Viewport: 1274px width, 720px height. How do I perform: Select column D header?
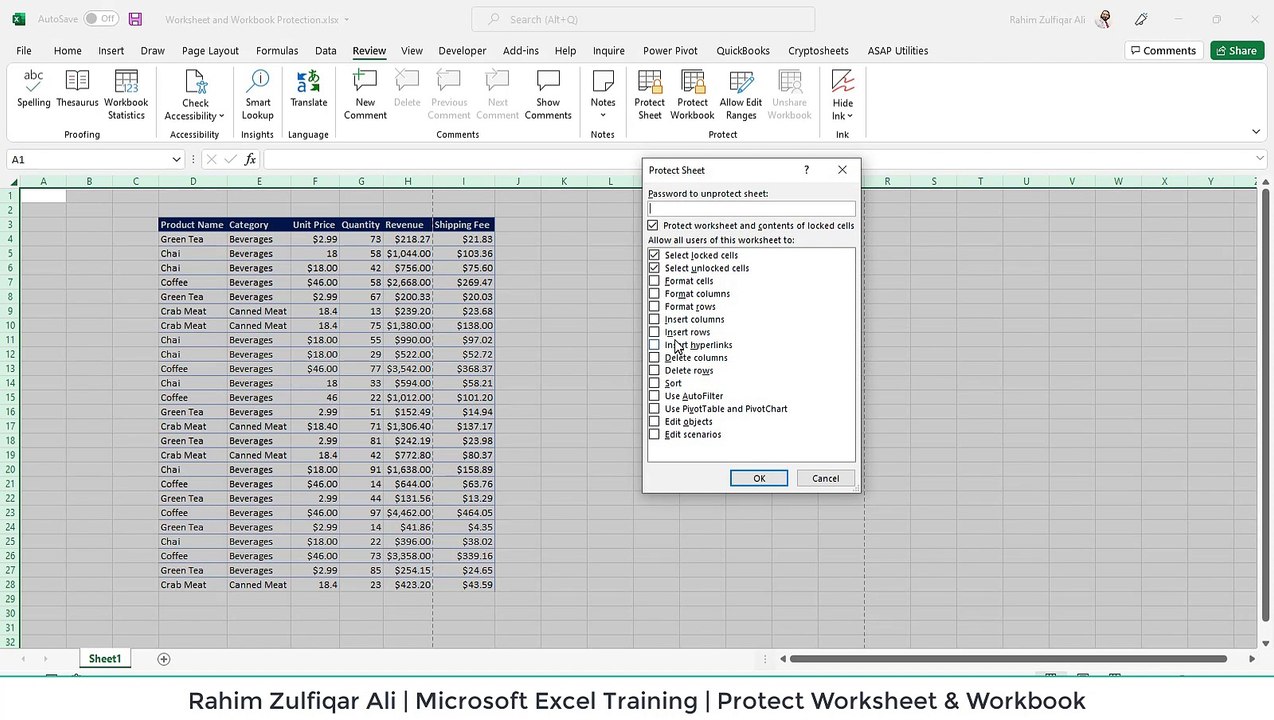(x=193, y=181)
